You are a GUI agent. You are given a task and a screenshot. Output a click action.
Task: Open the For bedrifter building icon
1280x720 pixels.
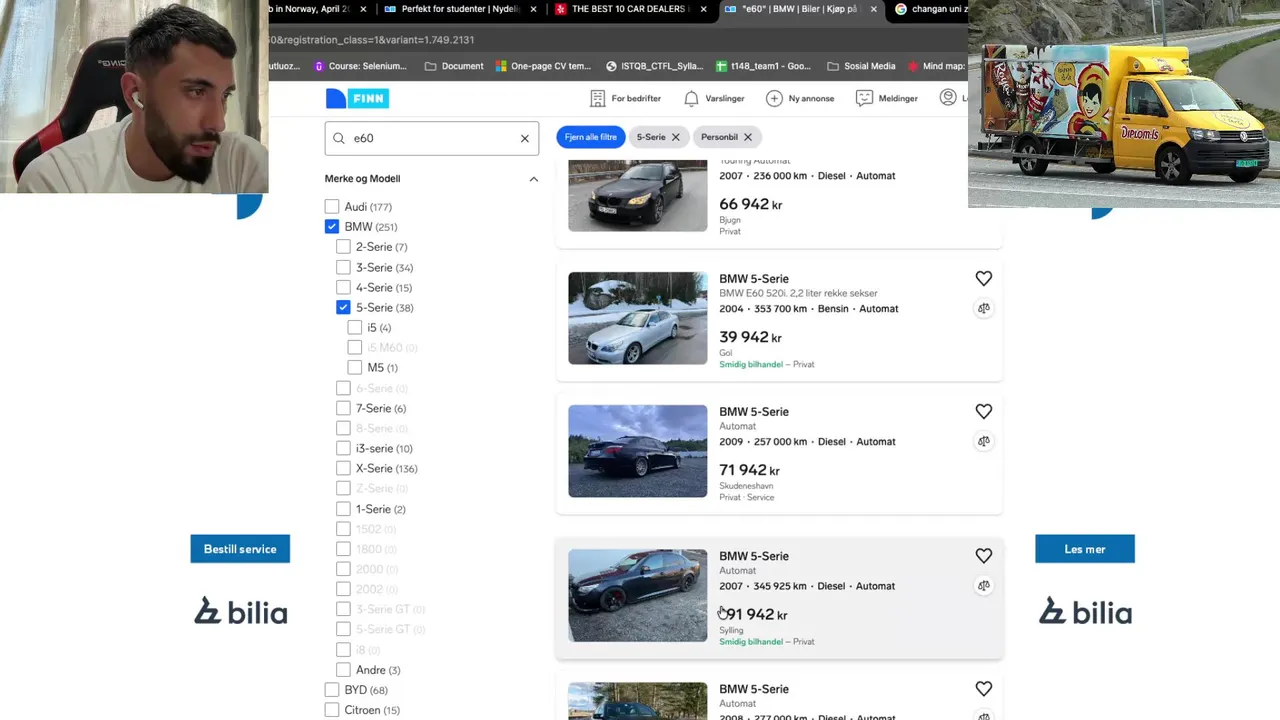click(x=597, y=98)
